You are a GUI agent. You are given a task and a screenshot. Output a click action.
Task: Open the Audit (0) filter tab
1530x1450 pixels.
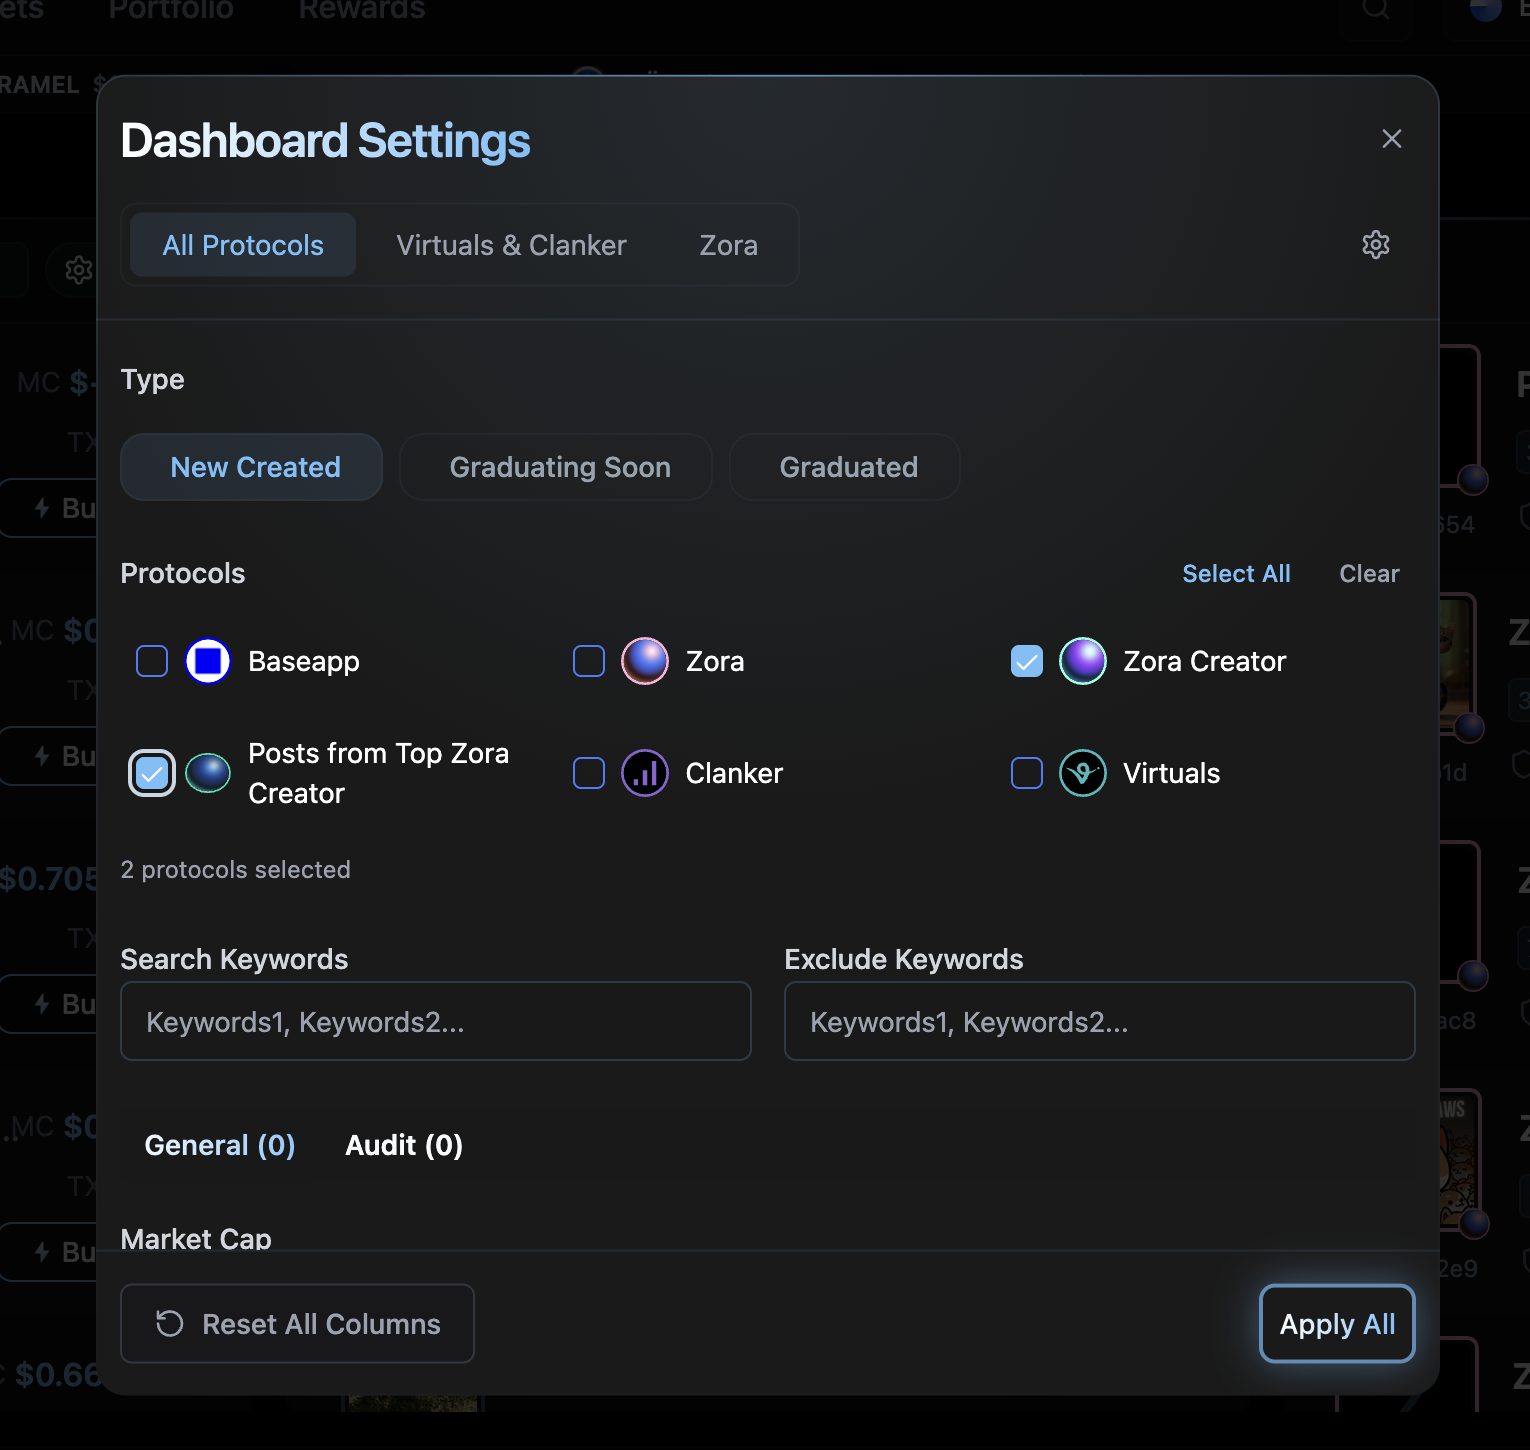404,1145
